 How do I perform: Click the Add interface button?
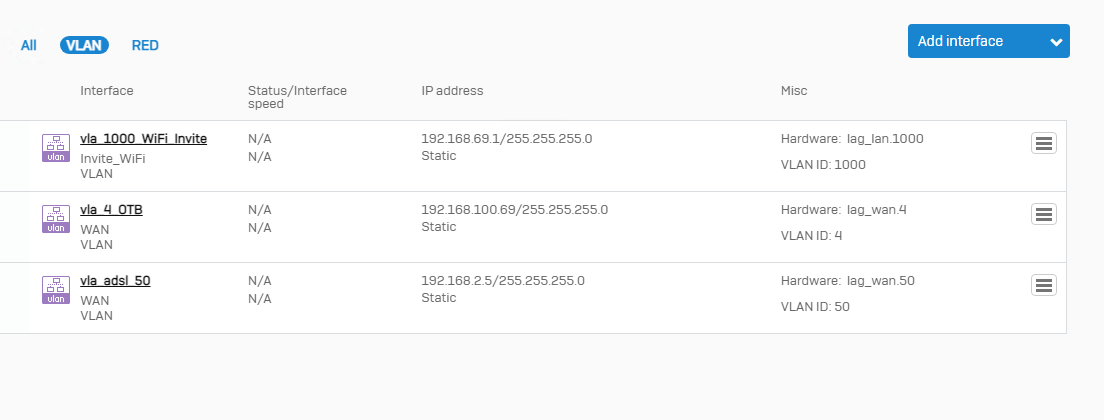[989, 42]
